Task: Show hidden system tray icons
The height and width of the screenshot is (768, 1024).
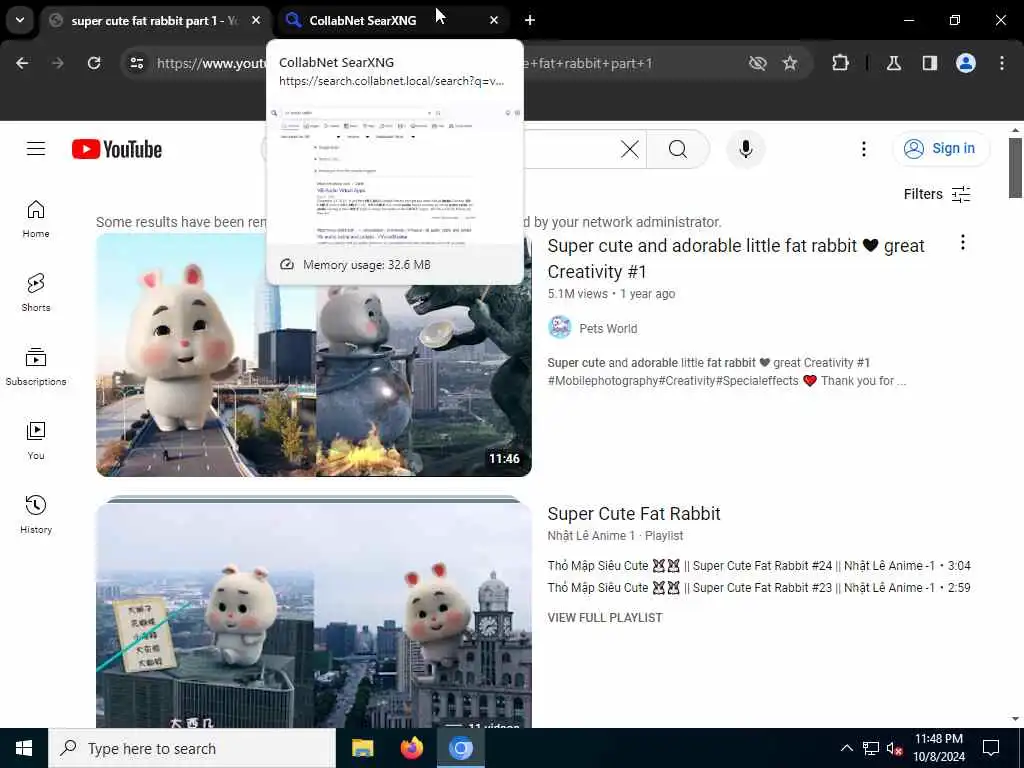Action: [846, 748]
